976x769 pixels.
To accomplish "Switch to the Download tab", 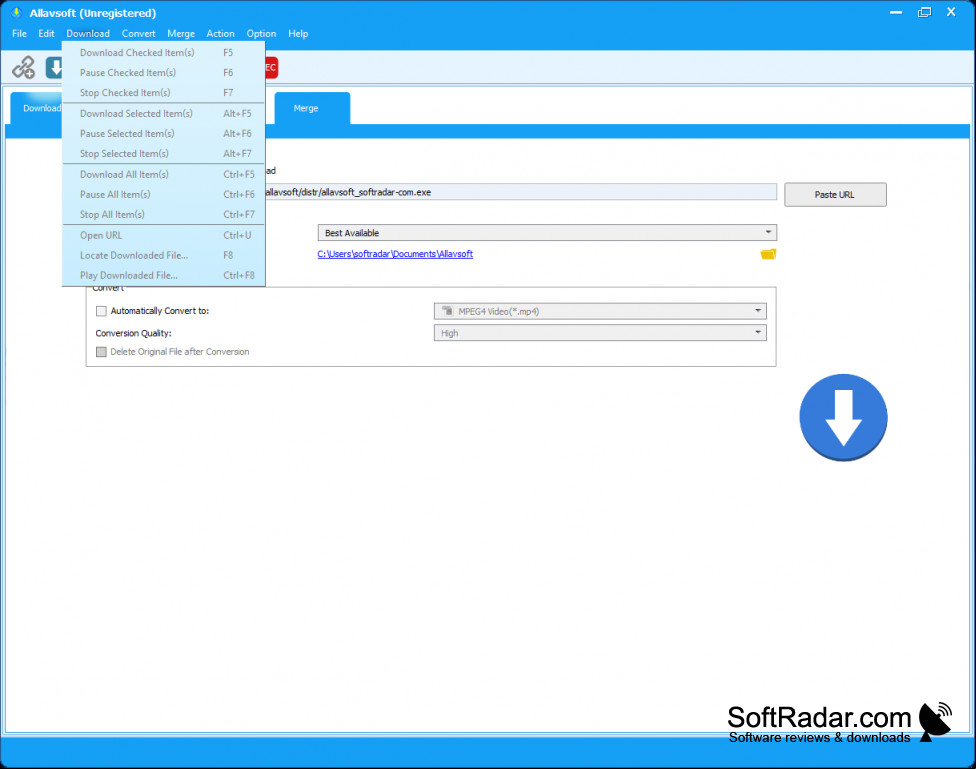I will 37,108.
